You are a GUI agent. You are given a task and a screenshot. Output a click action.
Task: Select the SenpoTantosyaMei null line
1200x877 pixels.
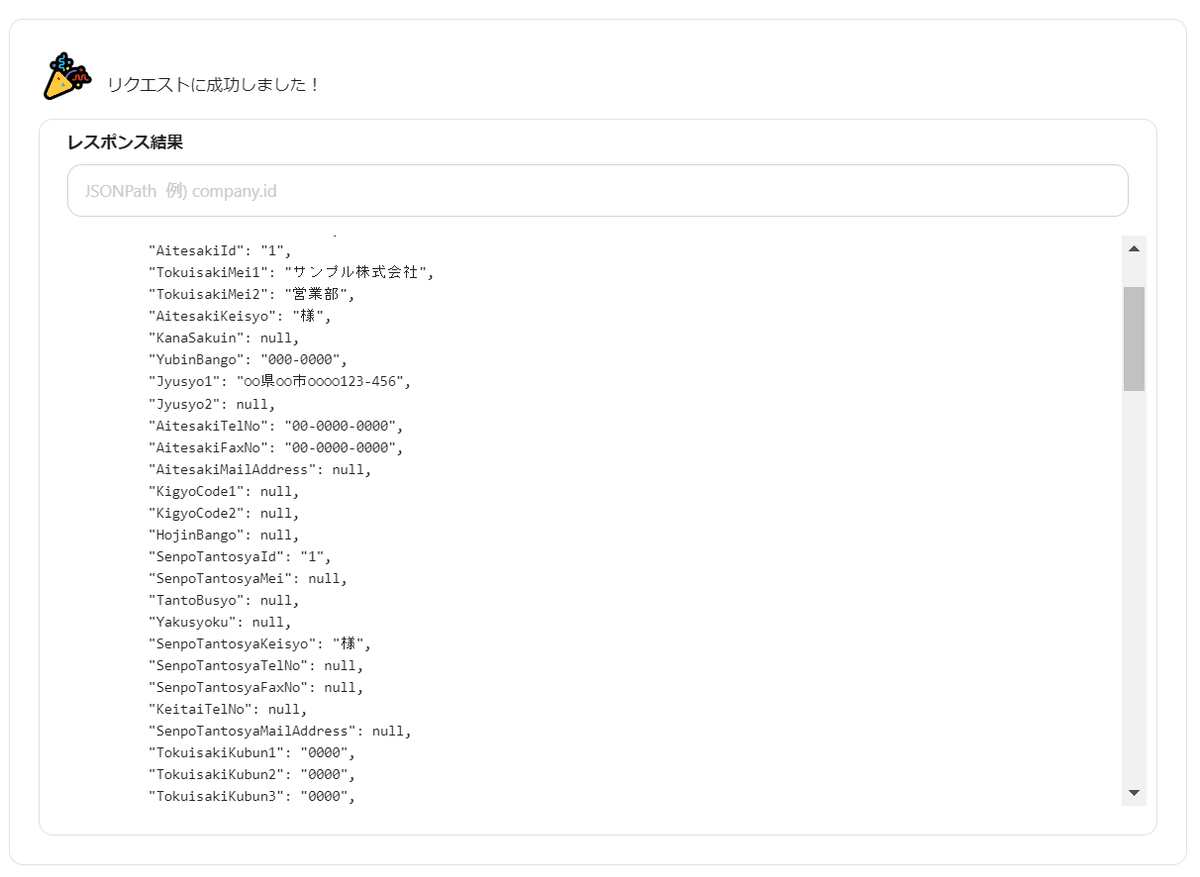tap(247, 578)
